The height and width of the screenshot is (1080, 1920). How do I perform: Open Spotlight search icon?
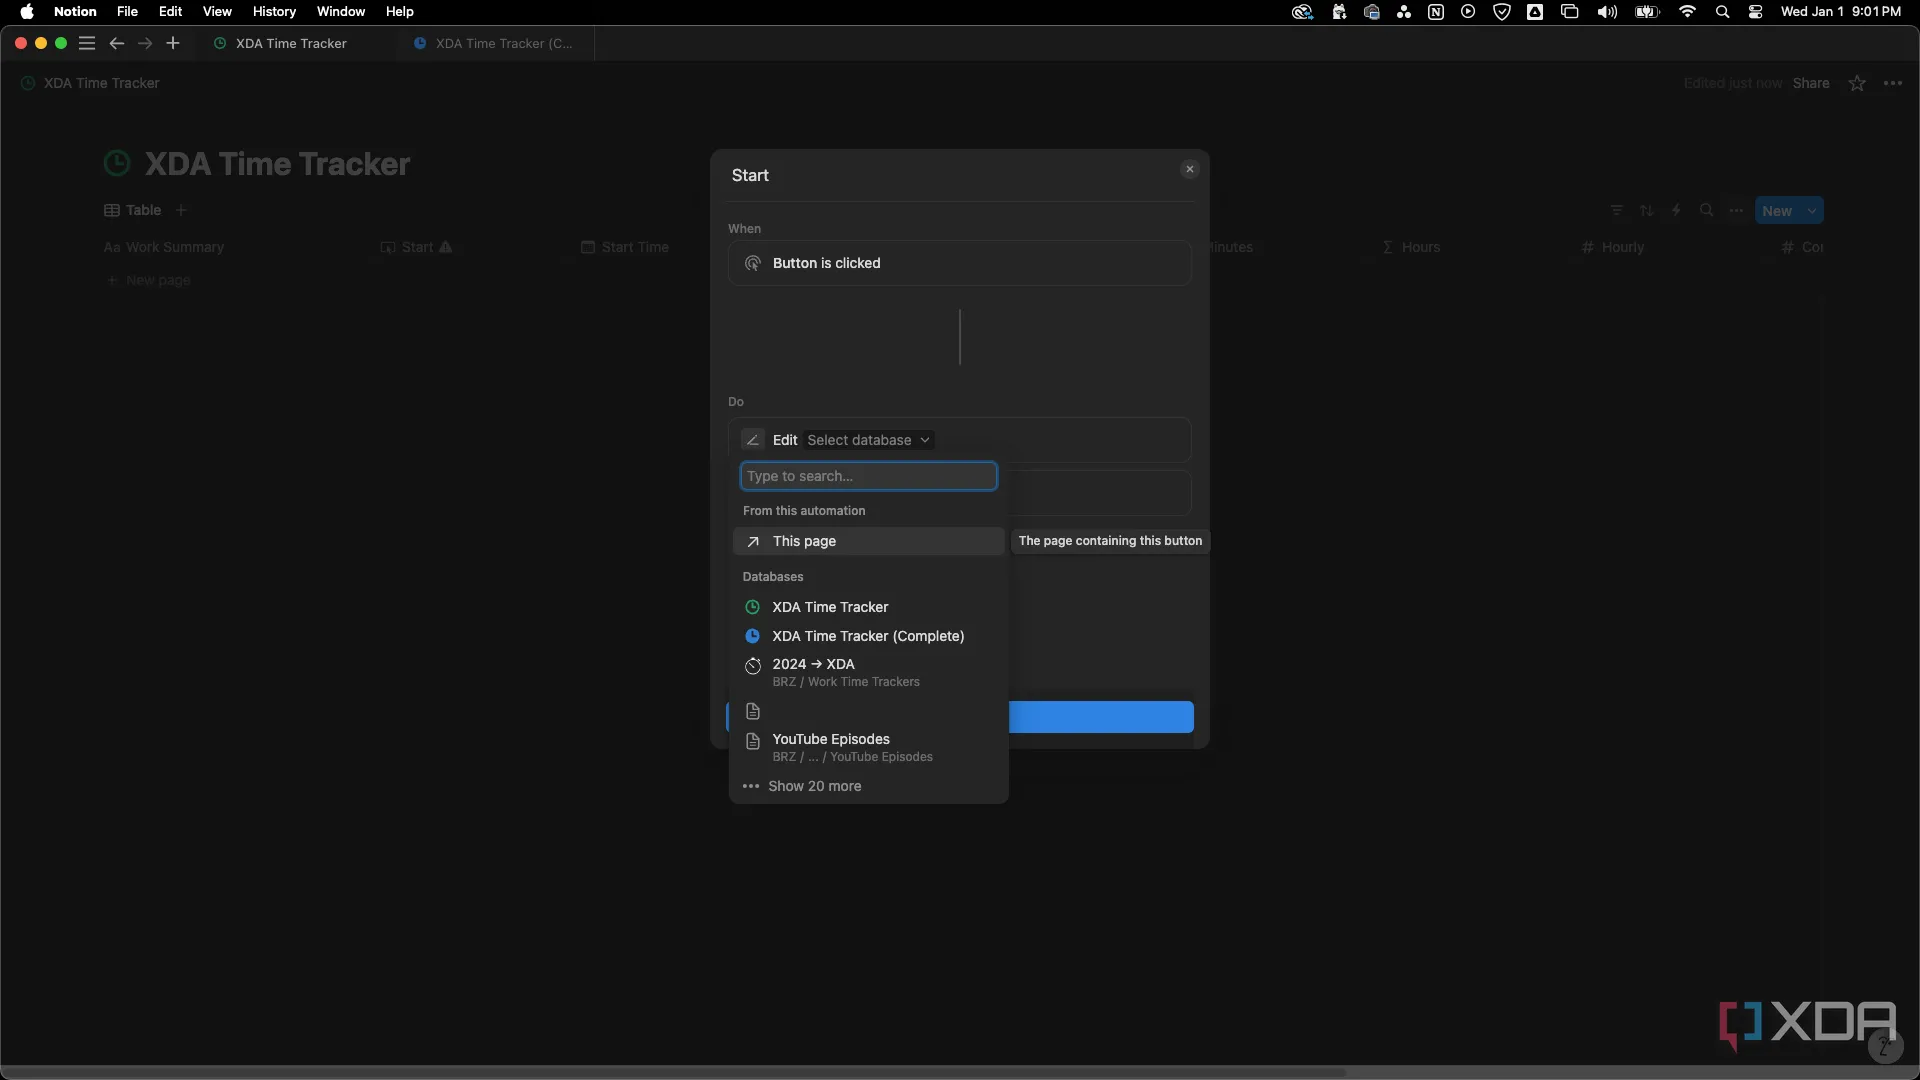coord(1722,12)
